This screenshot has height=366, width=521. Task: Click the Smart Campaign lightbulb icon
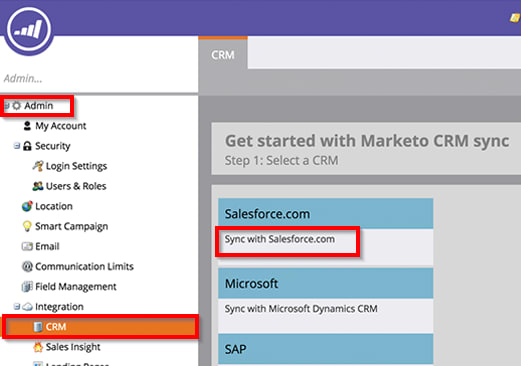pos(27,226)
